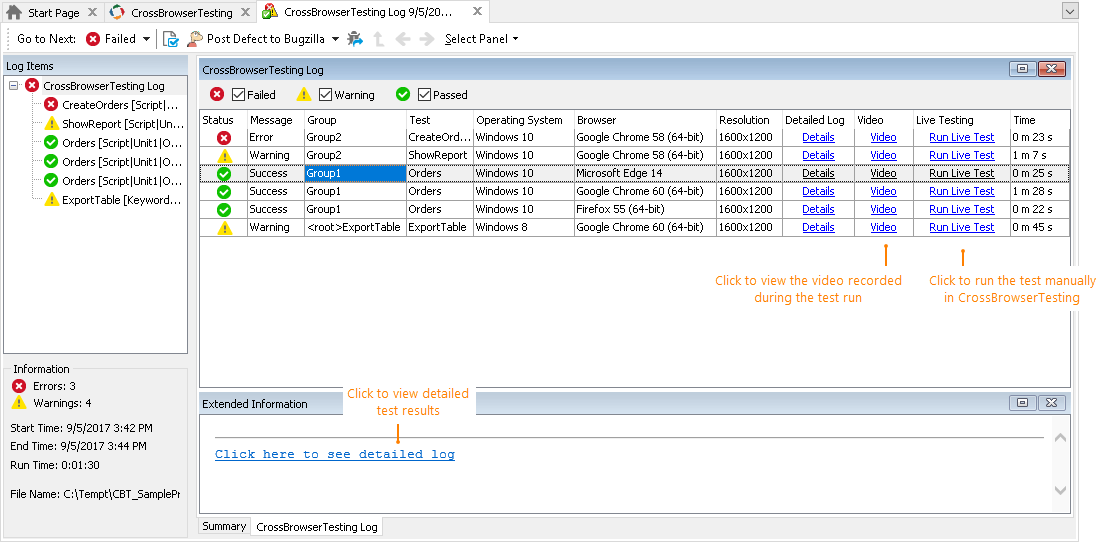The width and height of the screenshot is (1113, 542).
Task: Select ShowReport [Script] log item
Action: [123, 124]
